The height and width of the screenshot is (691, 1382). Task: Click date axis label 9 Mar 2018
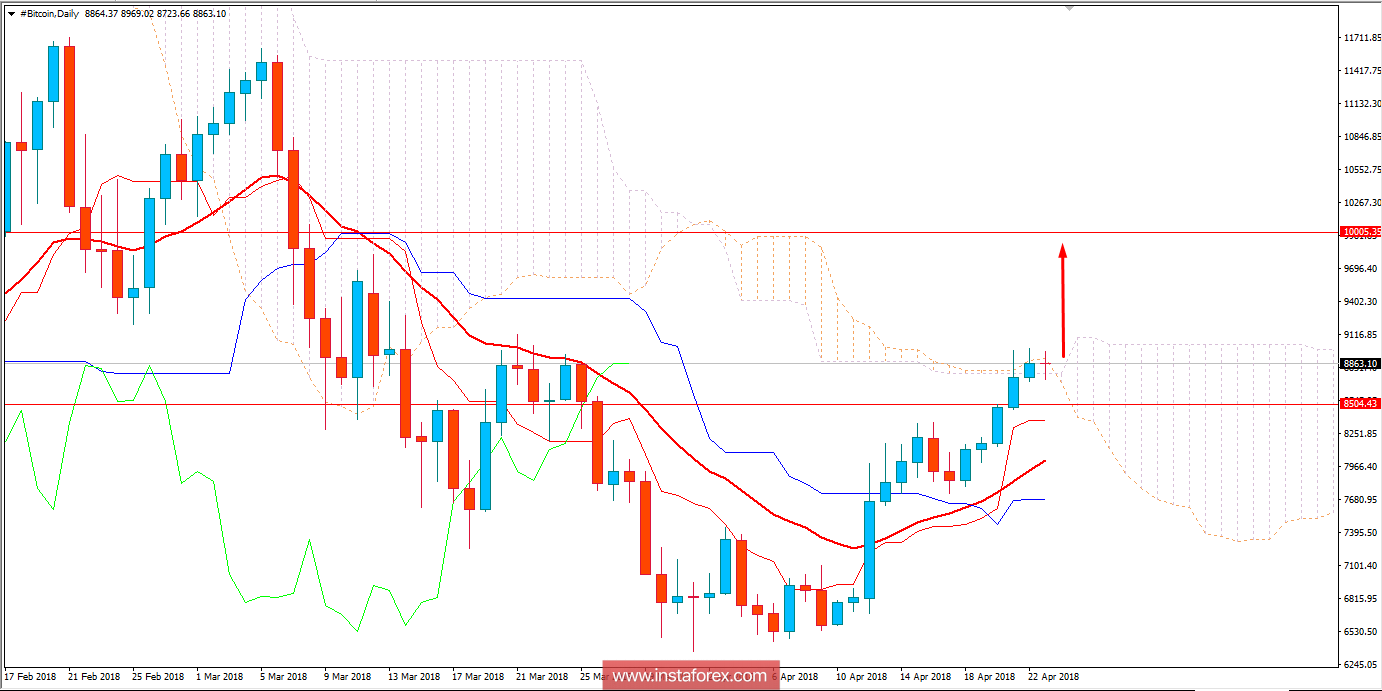[x=348, y=677]
